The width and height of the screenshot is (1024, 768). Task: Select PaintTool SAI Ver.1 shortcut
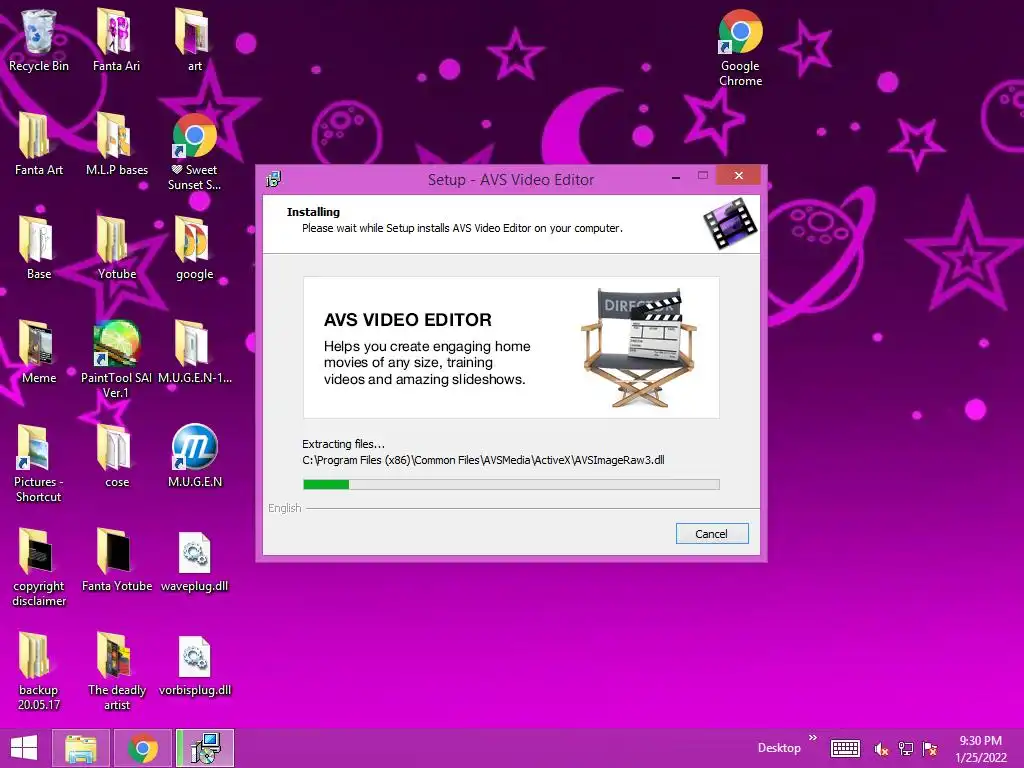116,359
